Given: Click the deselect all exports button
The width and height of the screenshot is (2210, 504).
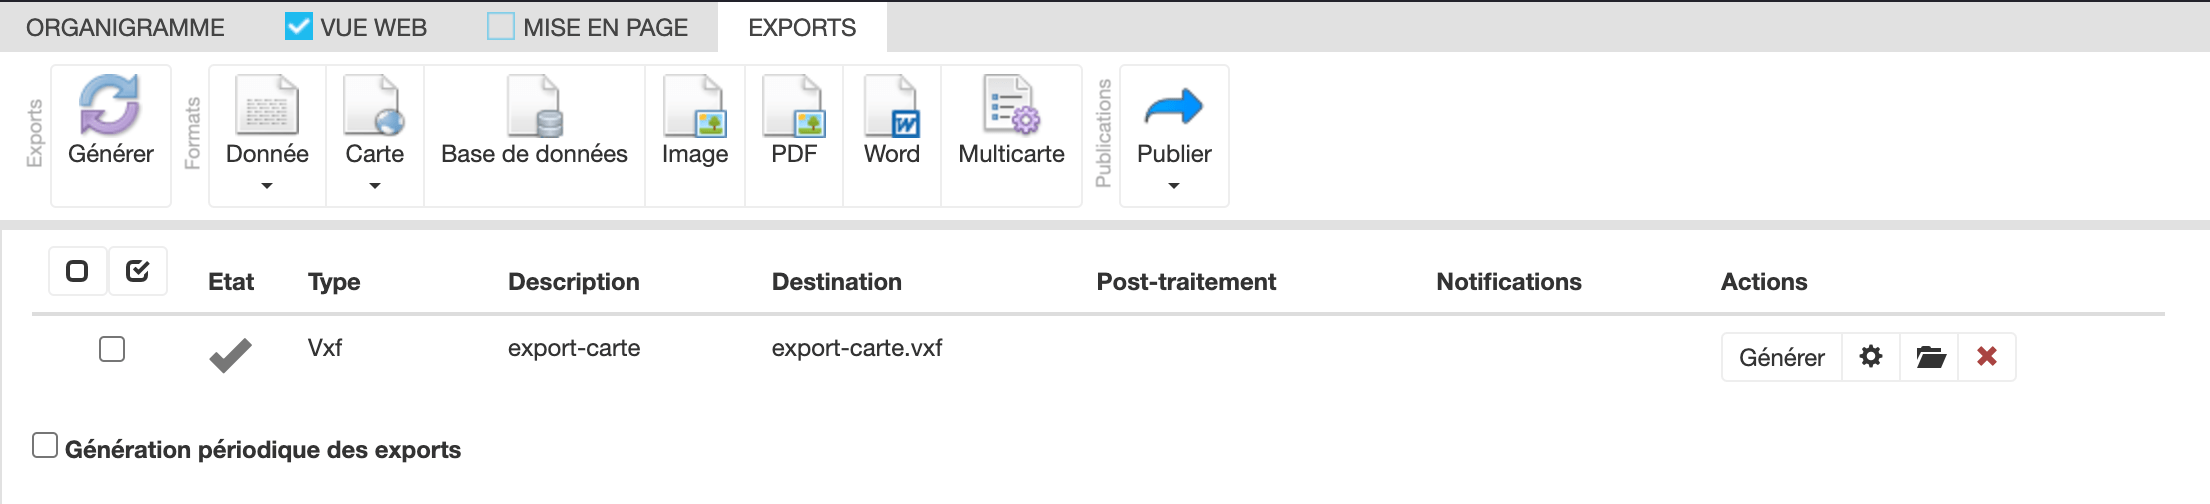Looking at the screenshot, I should (x=77, y=271).
